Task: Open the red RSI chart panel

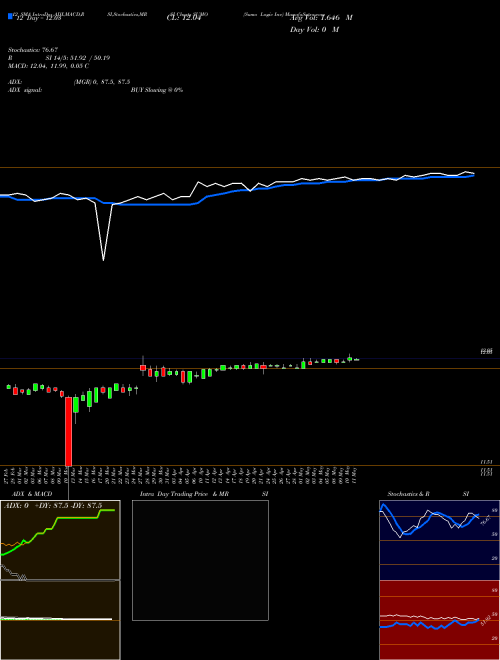Action: point(439,620)
